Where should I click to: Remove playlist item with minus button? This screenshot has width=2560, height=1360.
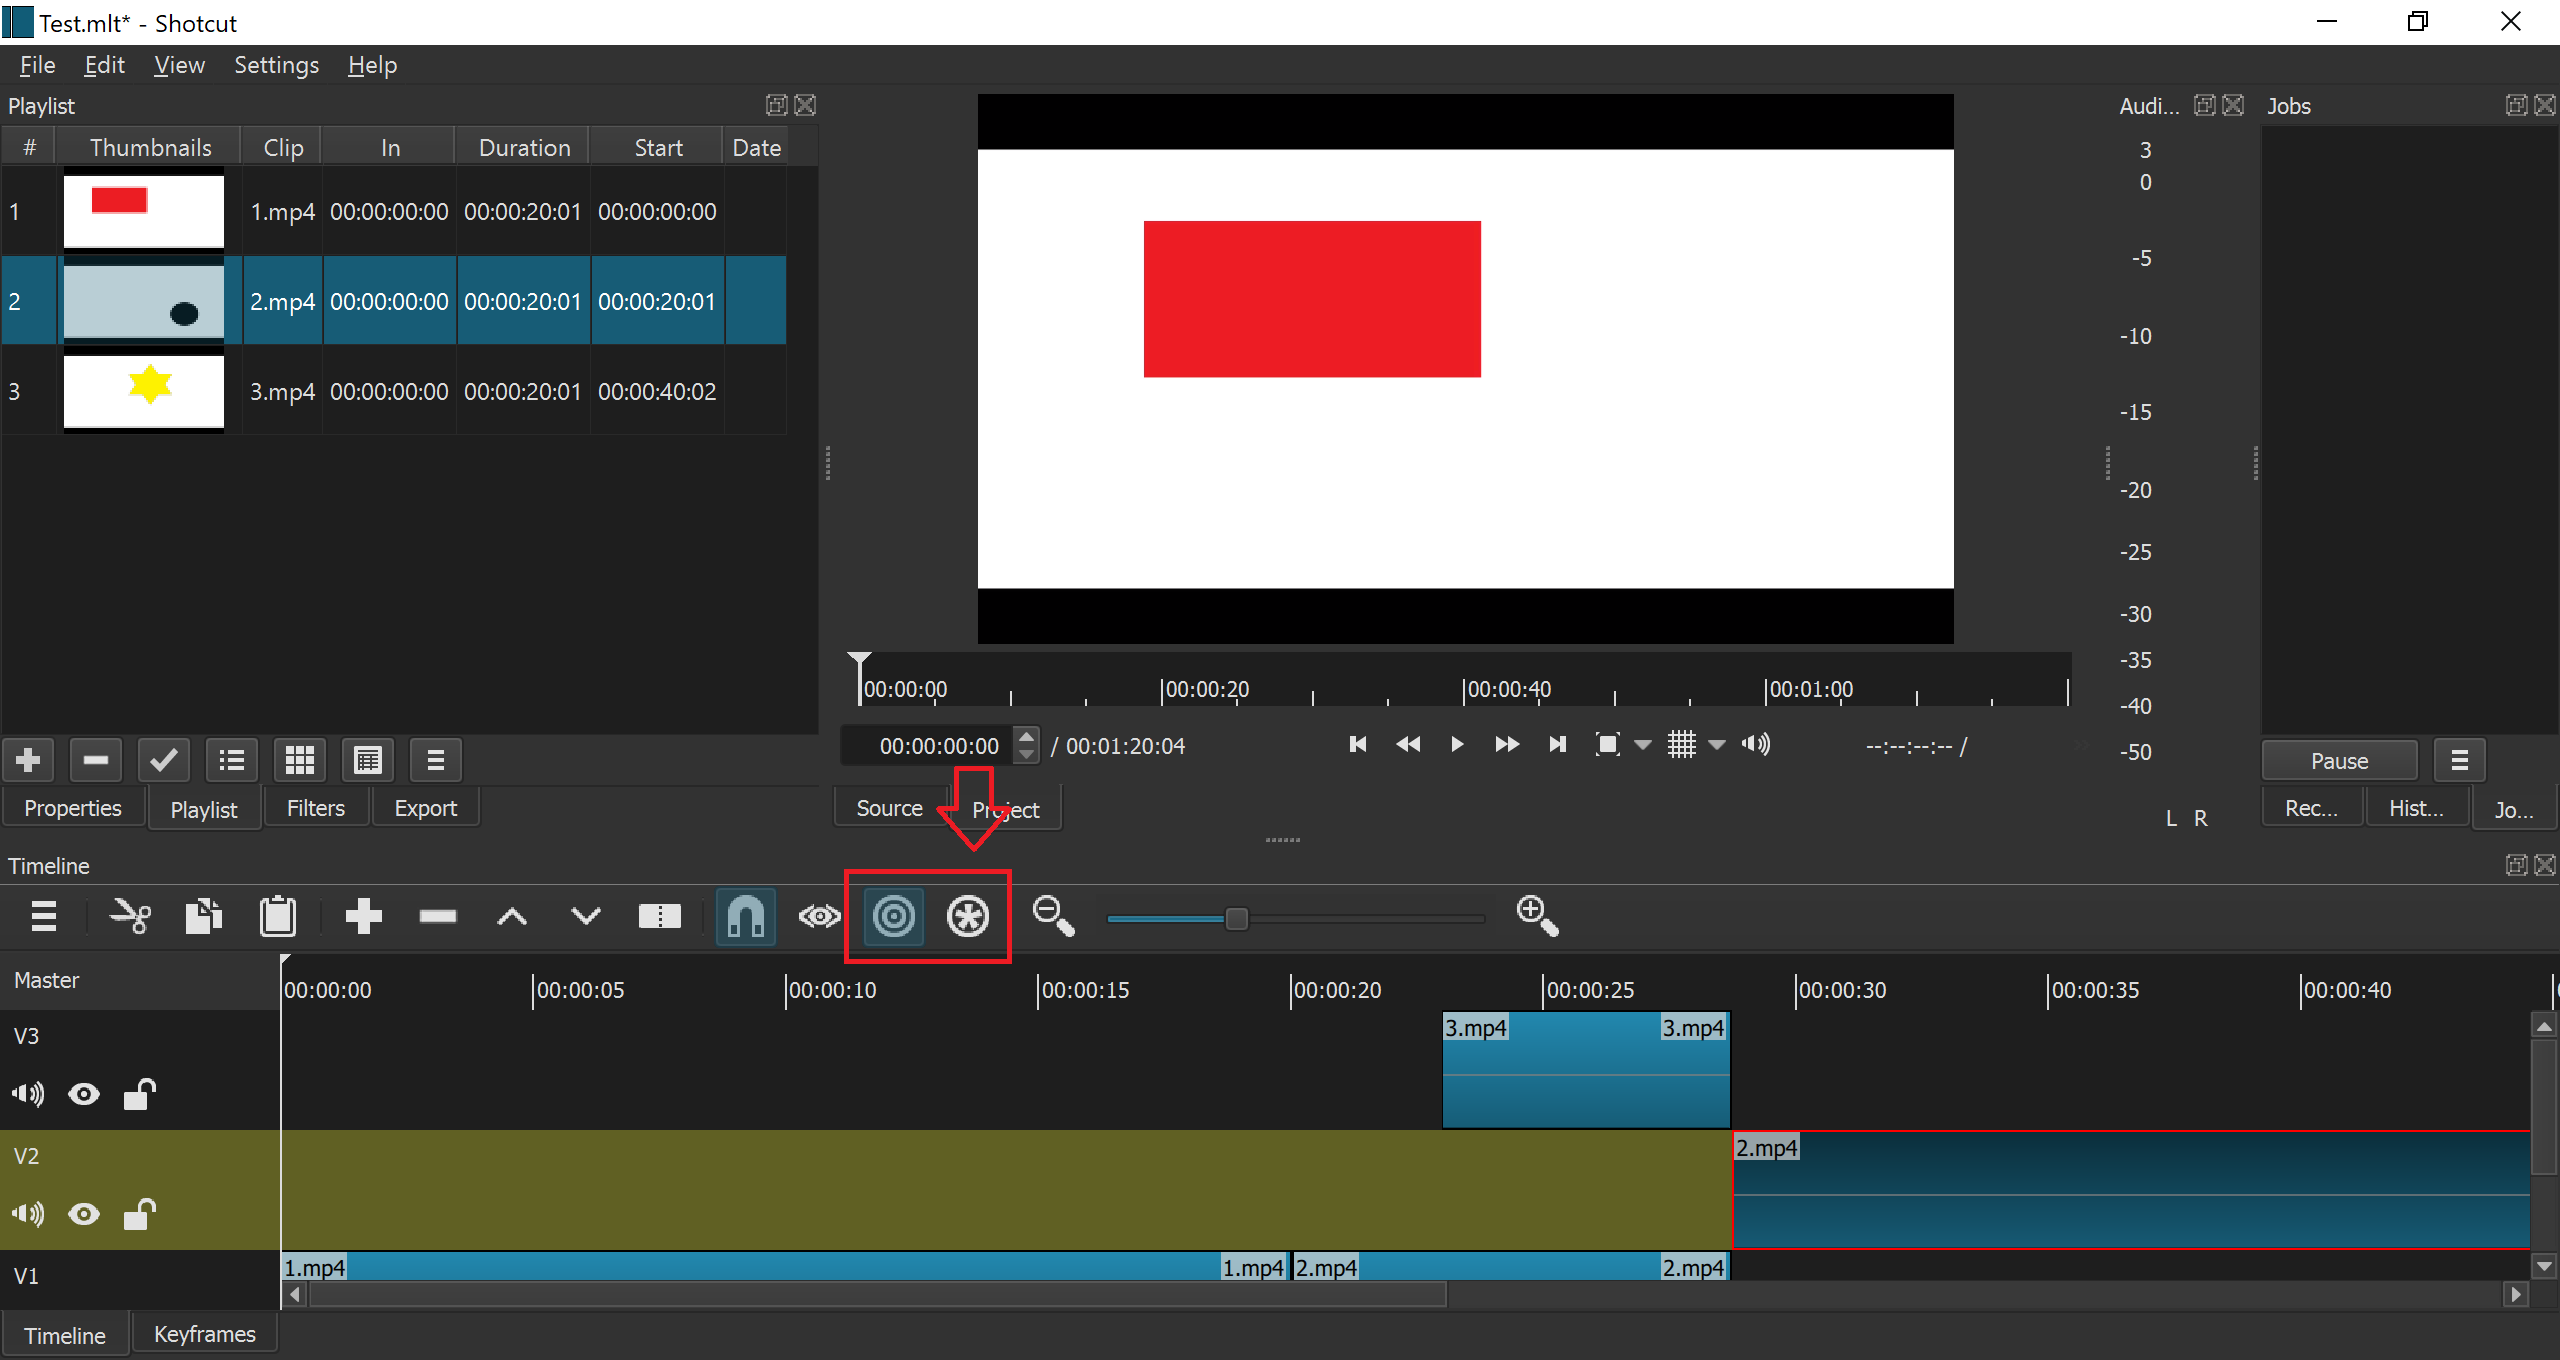coord(96,761)
